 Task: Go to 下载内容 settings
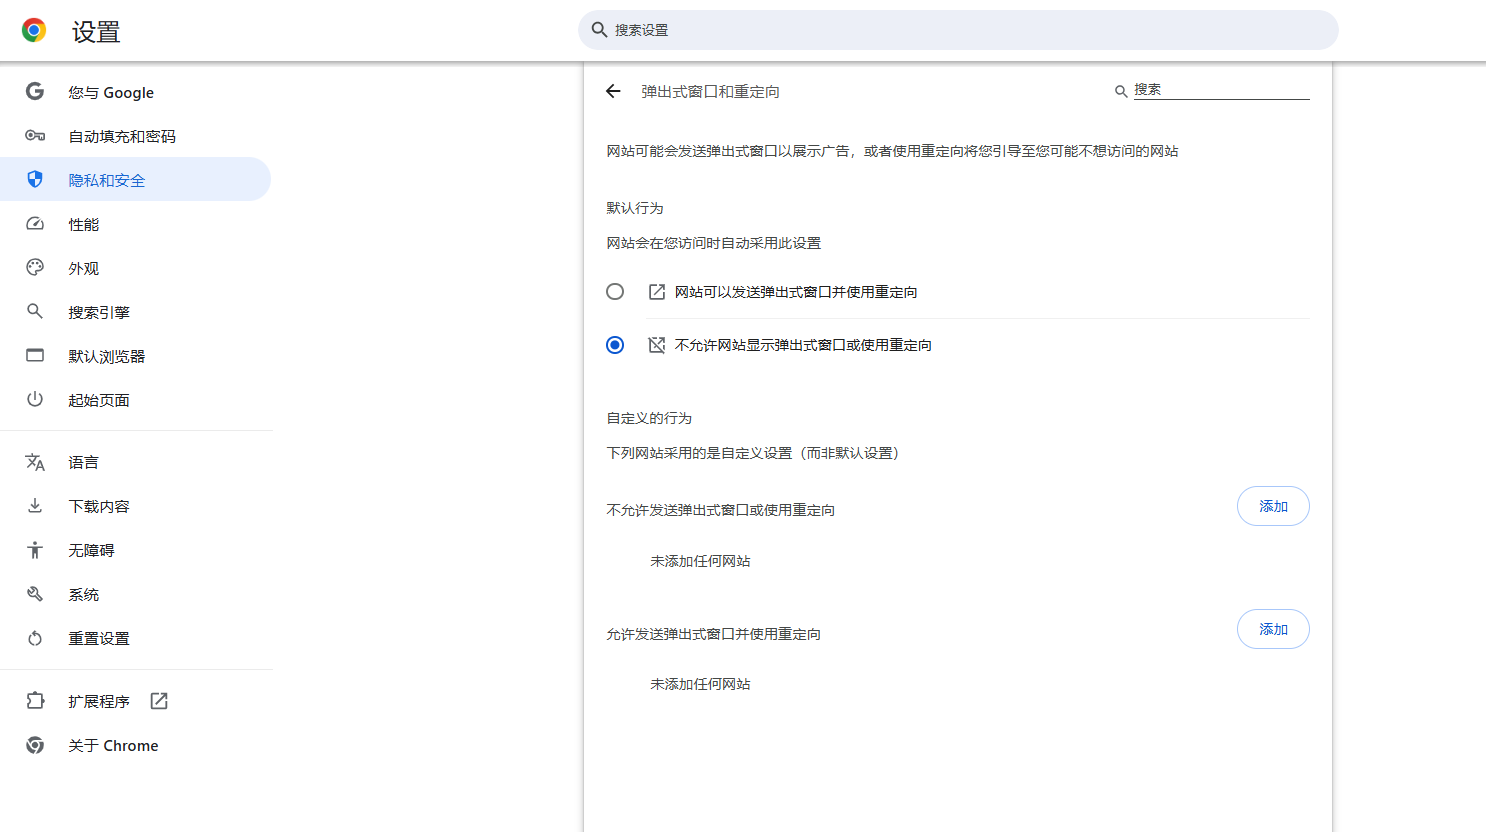coord(135,506)
